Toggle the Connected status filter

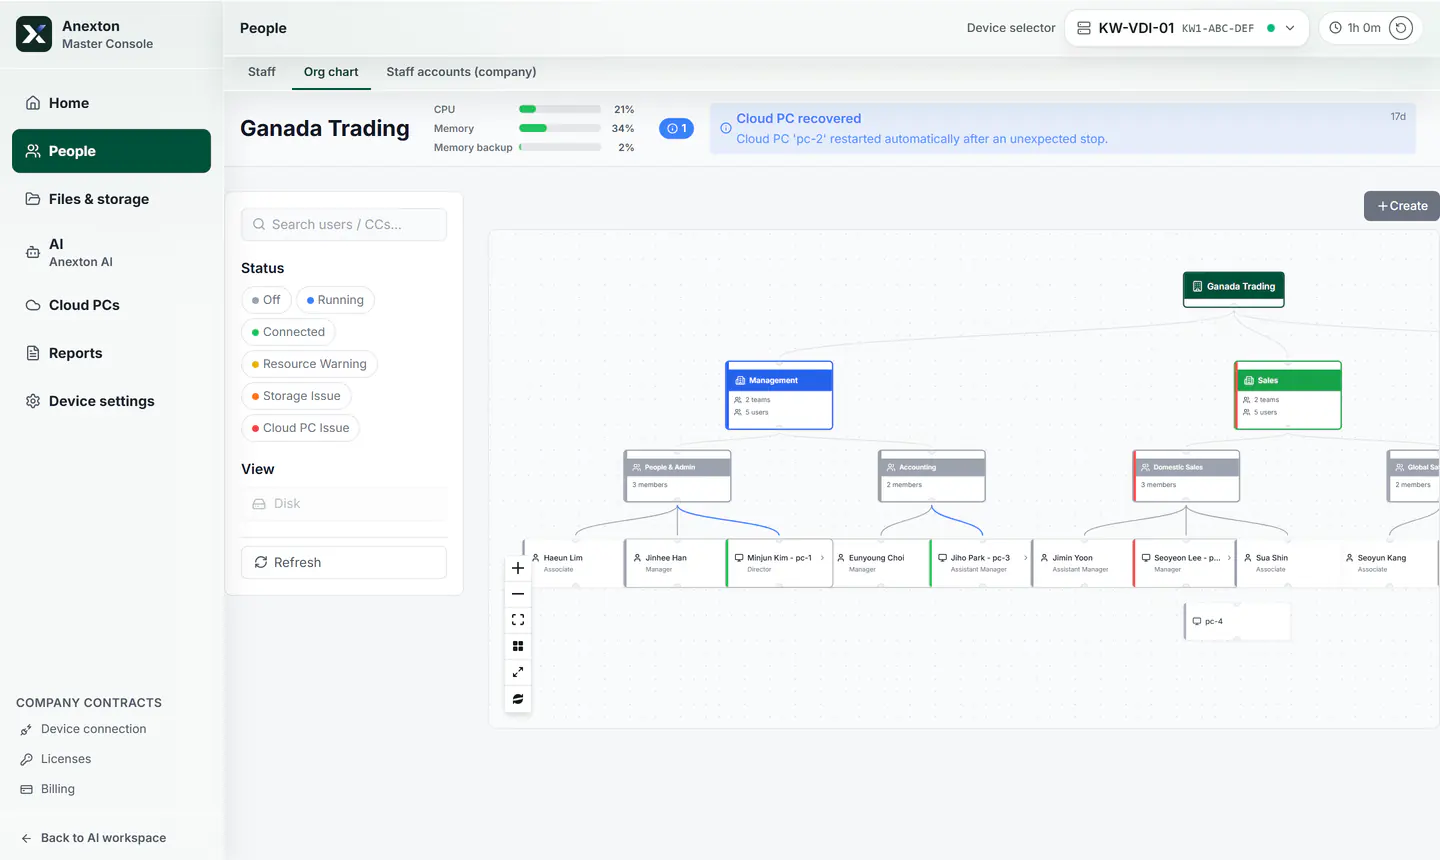[288, 332]
